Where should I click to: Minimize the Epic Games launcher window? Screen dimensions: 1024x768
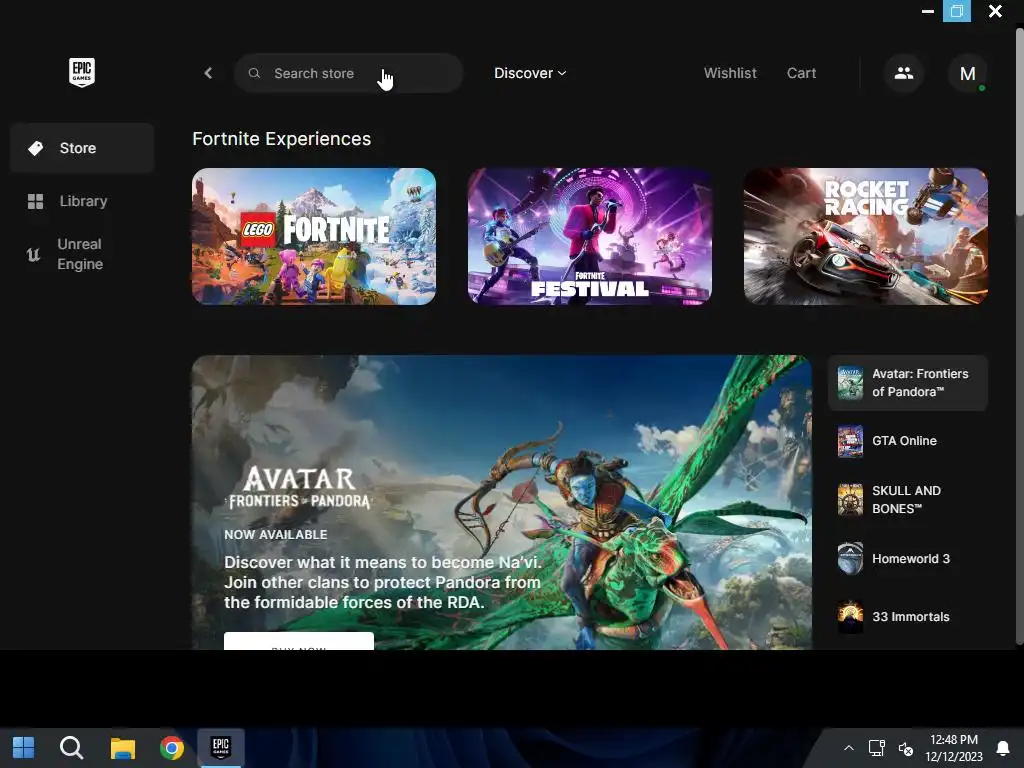point(927,11)
